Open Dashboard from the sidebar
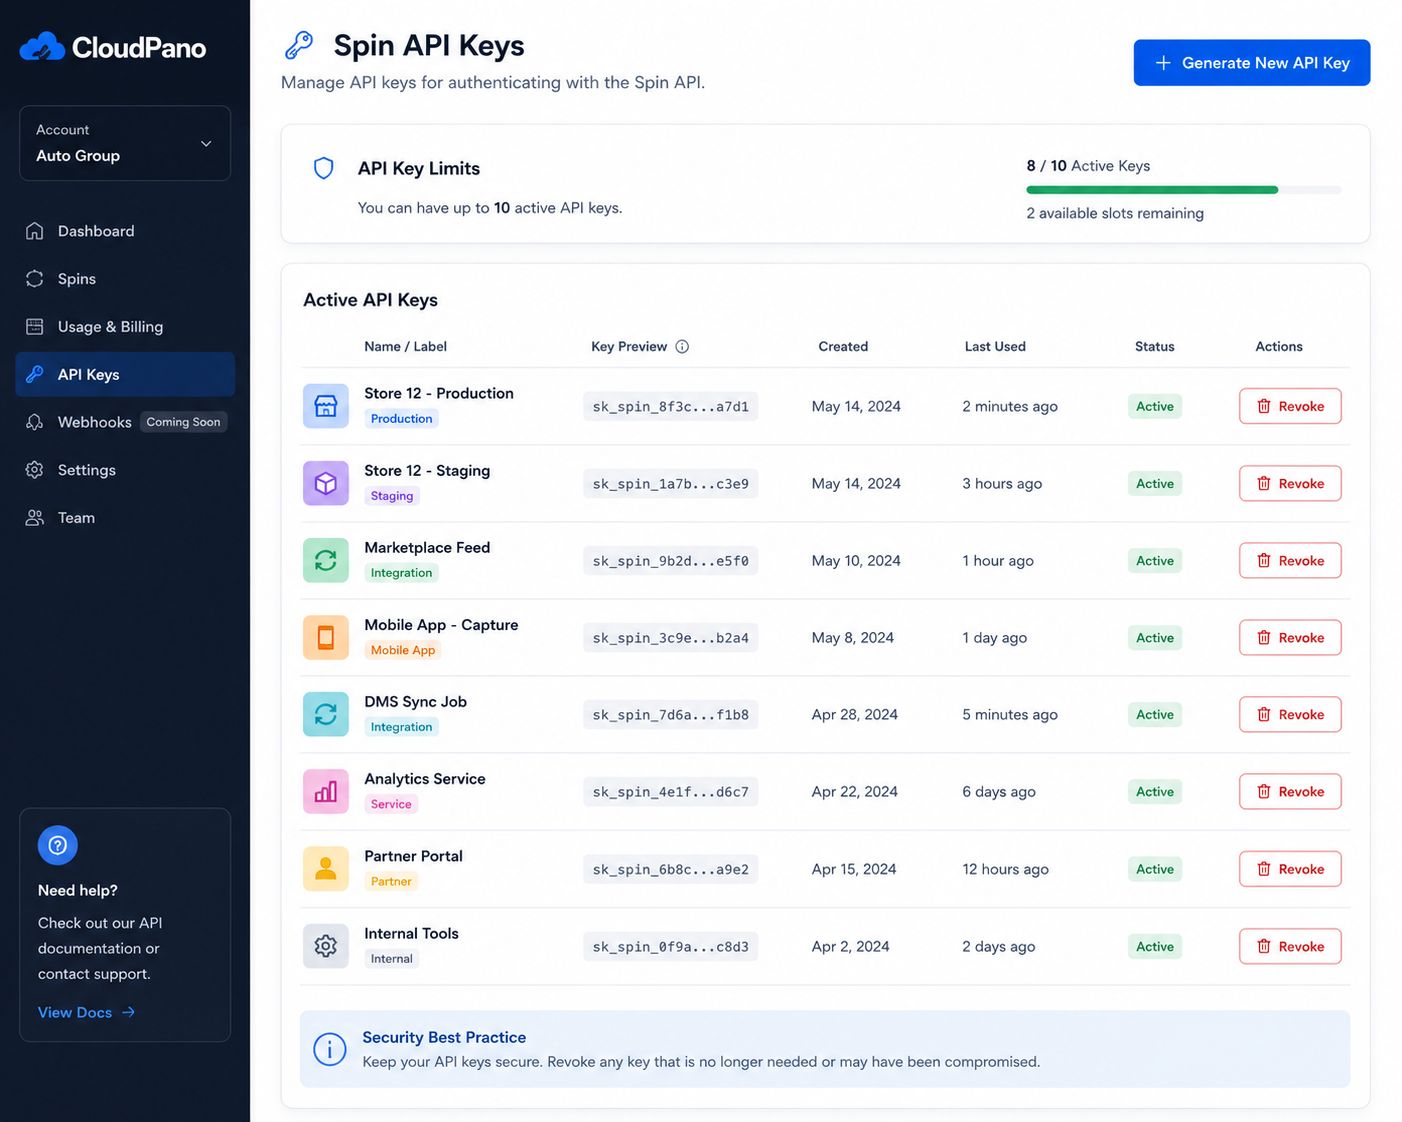Viewport: 1402px width, 1122px height. tap(125, 231)
